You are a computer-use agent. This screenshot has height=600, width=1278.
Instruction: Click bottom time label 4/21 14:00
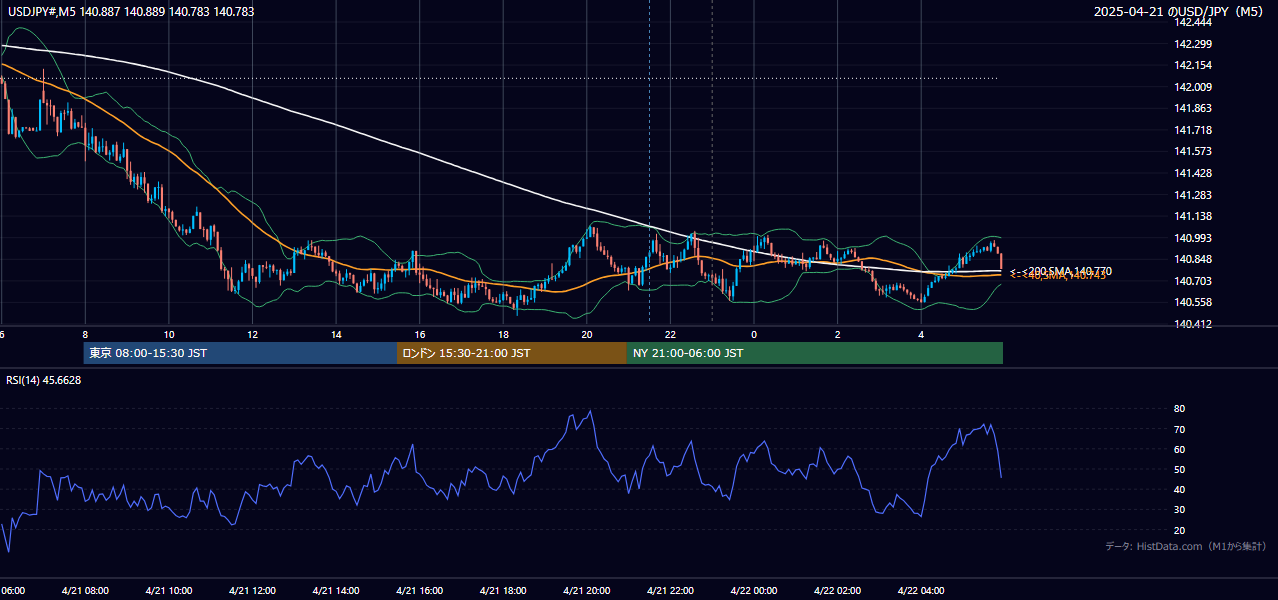336,590
